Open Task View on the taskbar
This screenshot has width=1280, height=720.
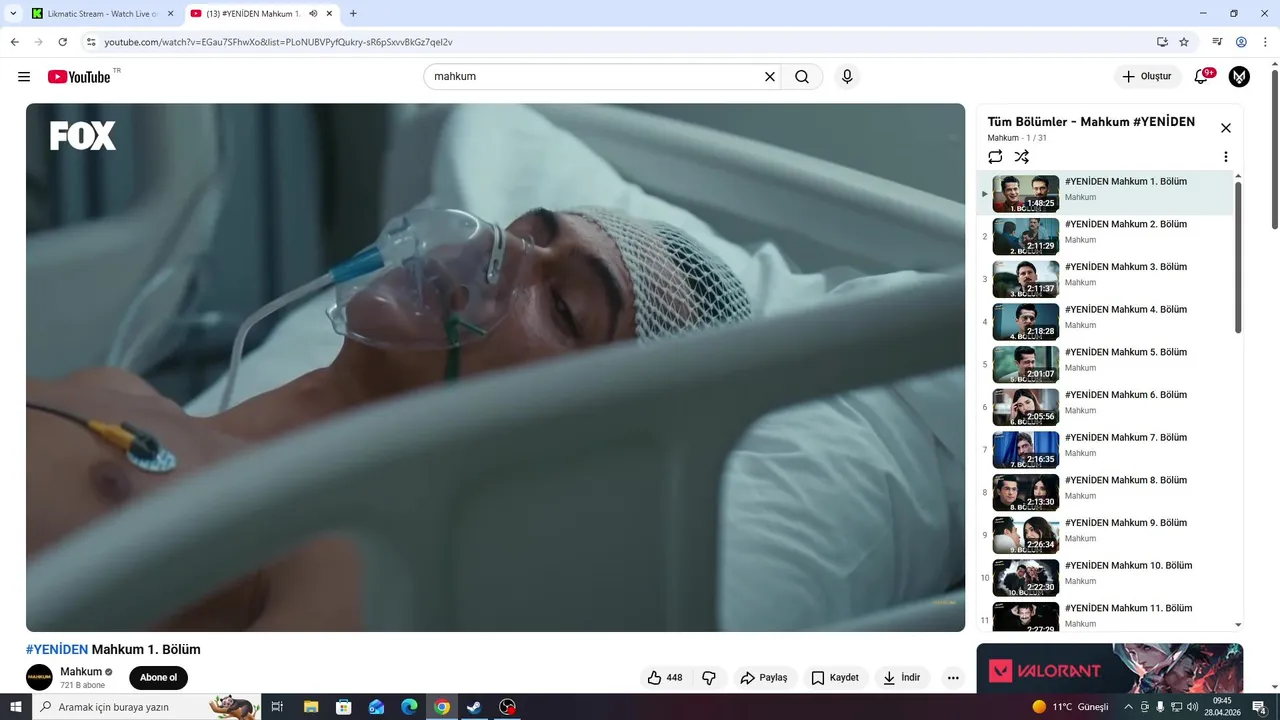click(277, 707)
